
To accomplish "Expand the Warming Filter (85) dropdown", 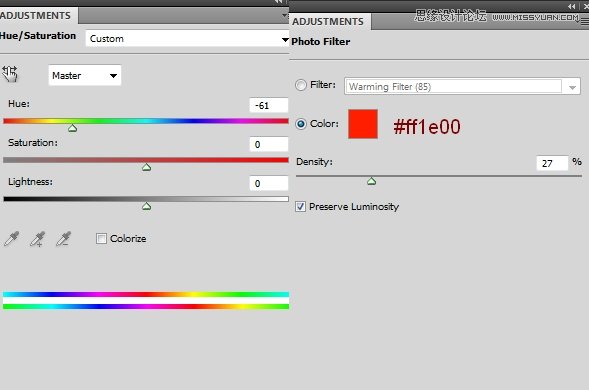I will point(462,87).
